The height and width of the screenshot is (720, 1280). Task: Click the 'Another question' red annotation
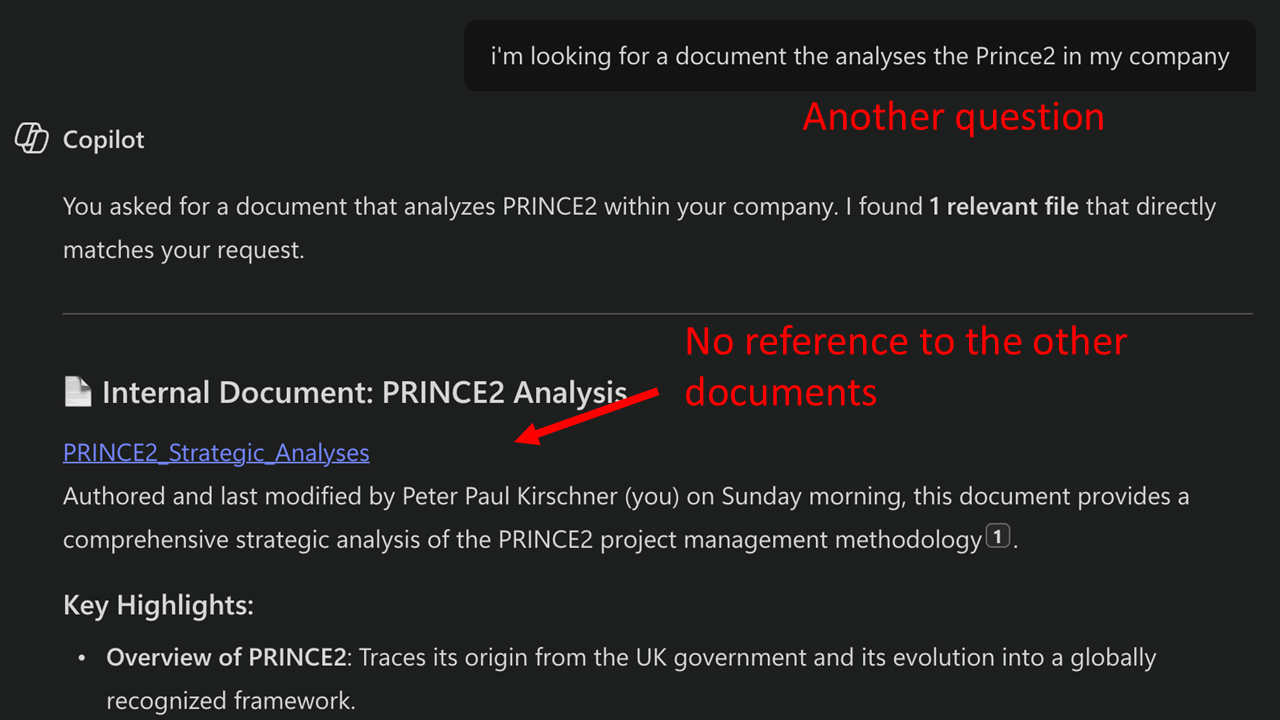tap(953, 117)
